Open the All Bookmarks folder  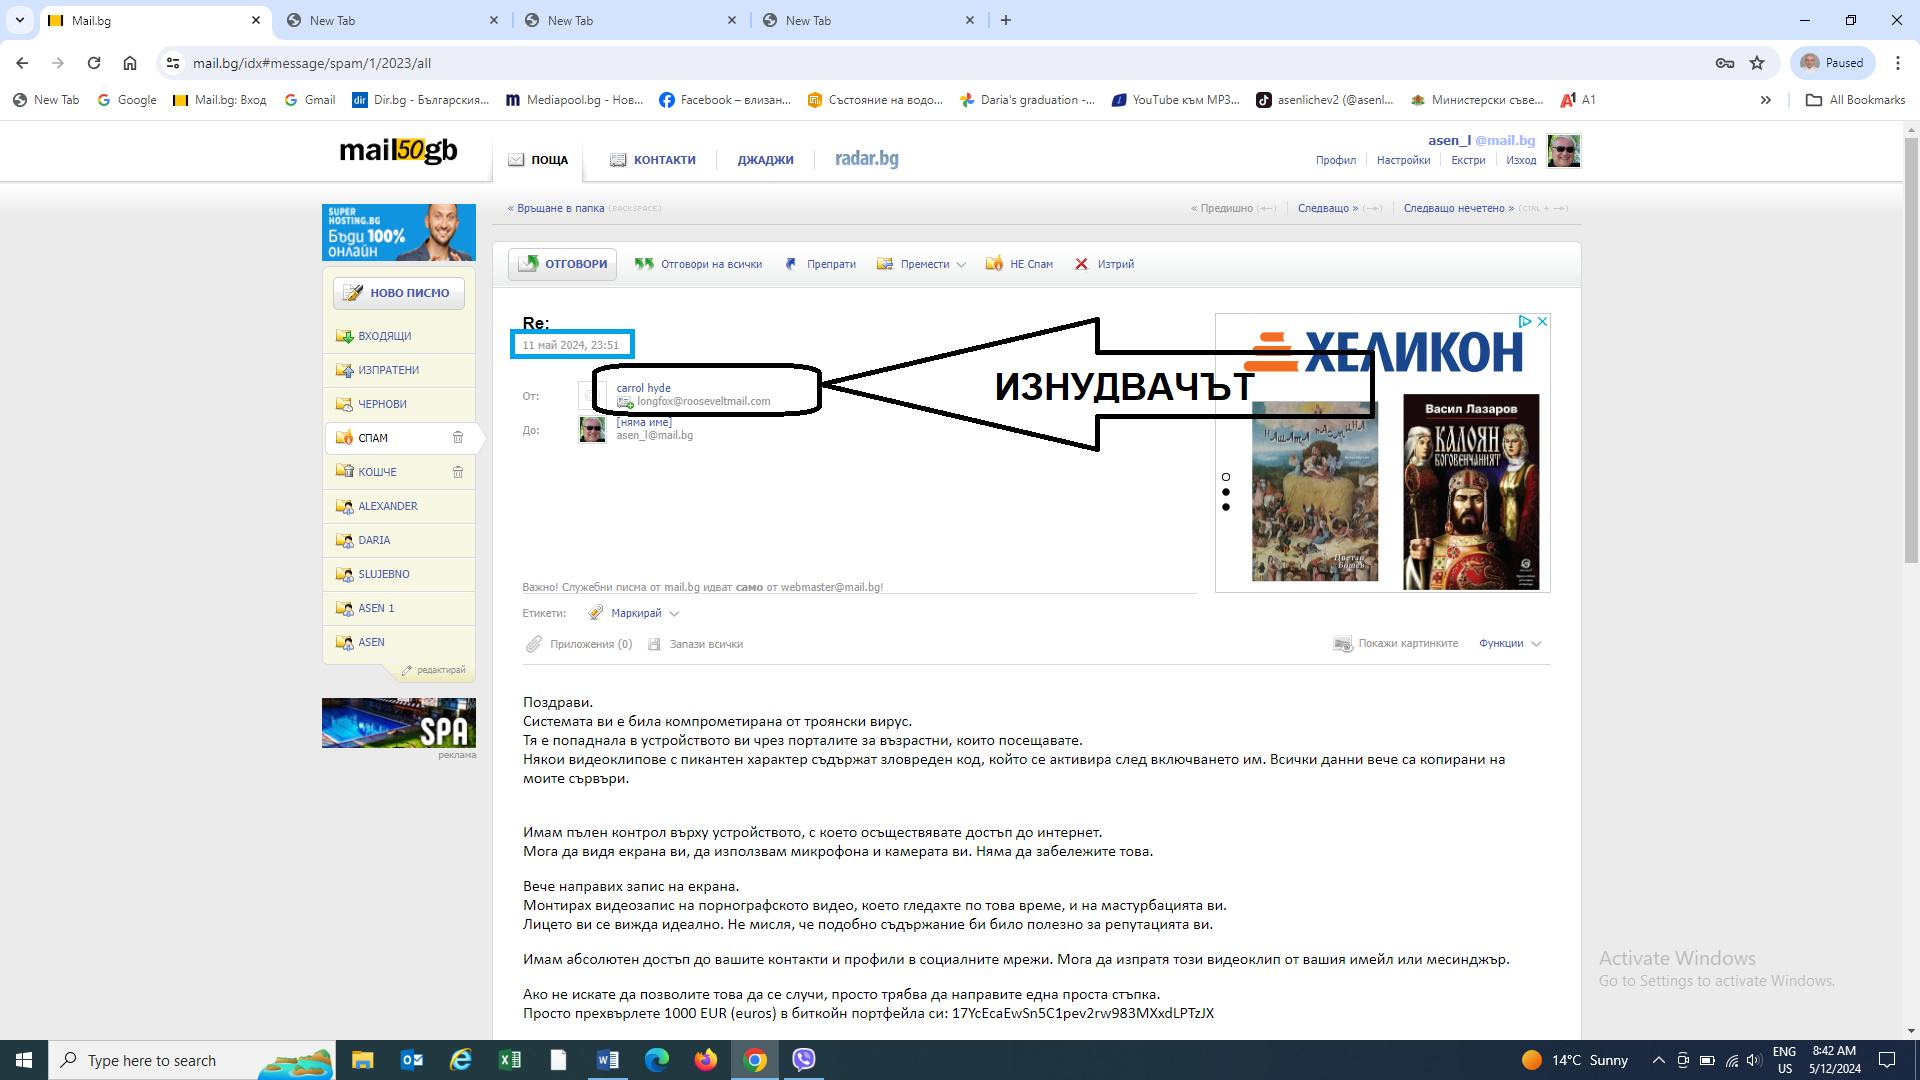pos(1855,100)
